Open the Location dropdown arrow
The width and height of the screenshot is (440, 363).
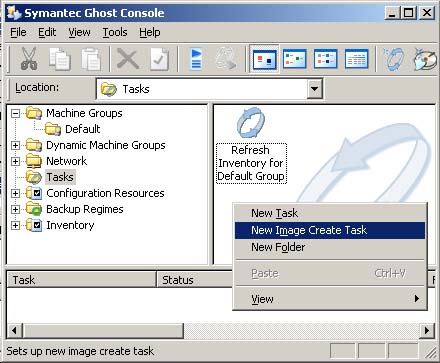point(314,89)
